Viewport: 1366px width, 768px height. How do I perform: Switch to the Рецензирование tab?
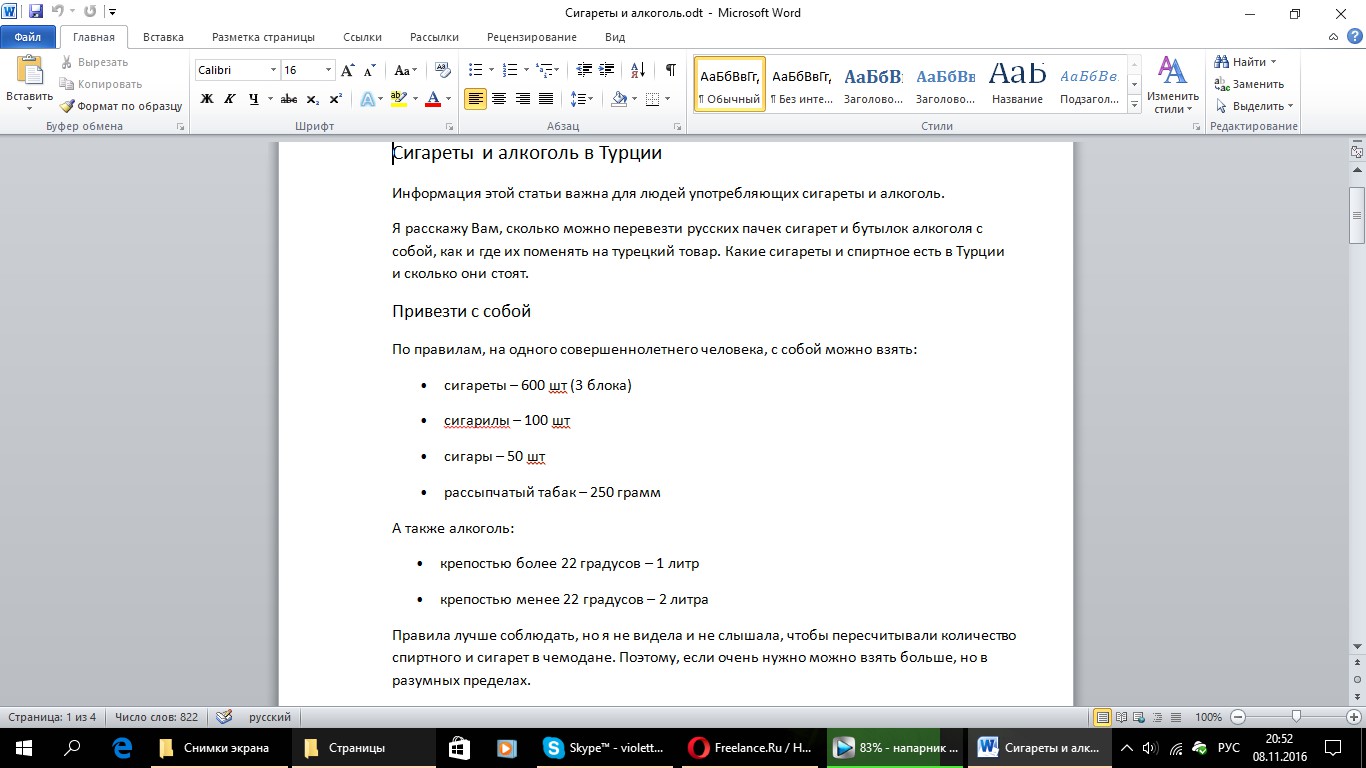click(532, 37)
